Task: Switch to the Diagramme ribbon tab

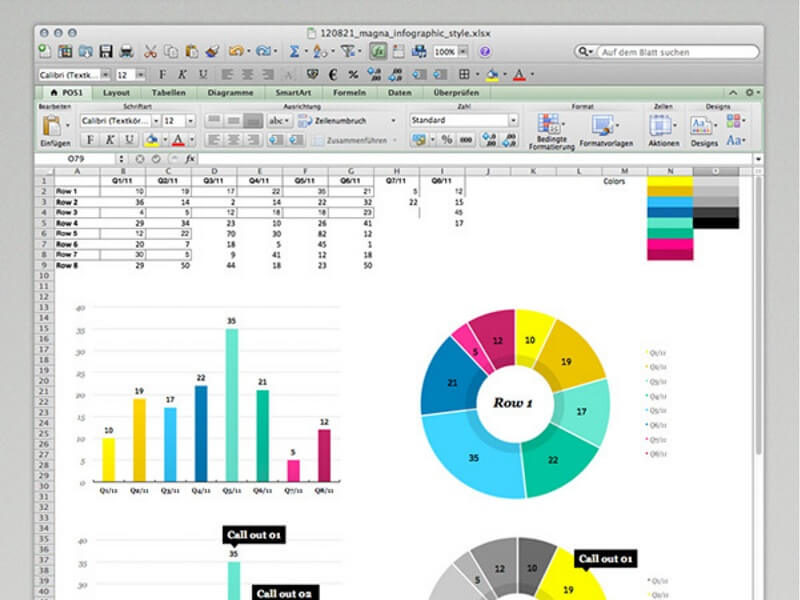Action: [x=230, y=92]
